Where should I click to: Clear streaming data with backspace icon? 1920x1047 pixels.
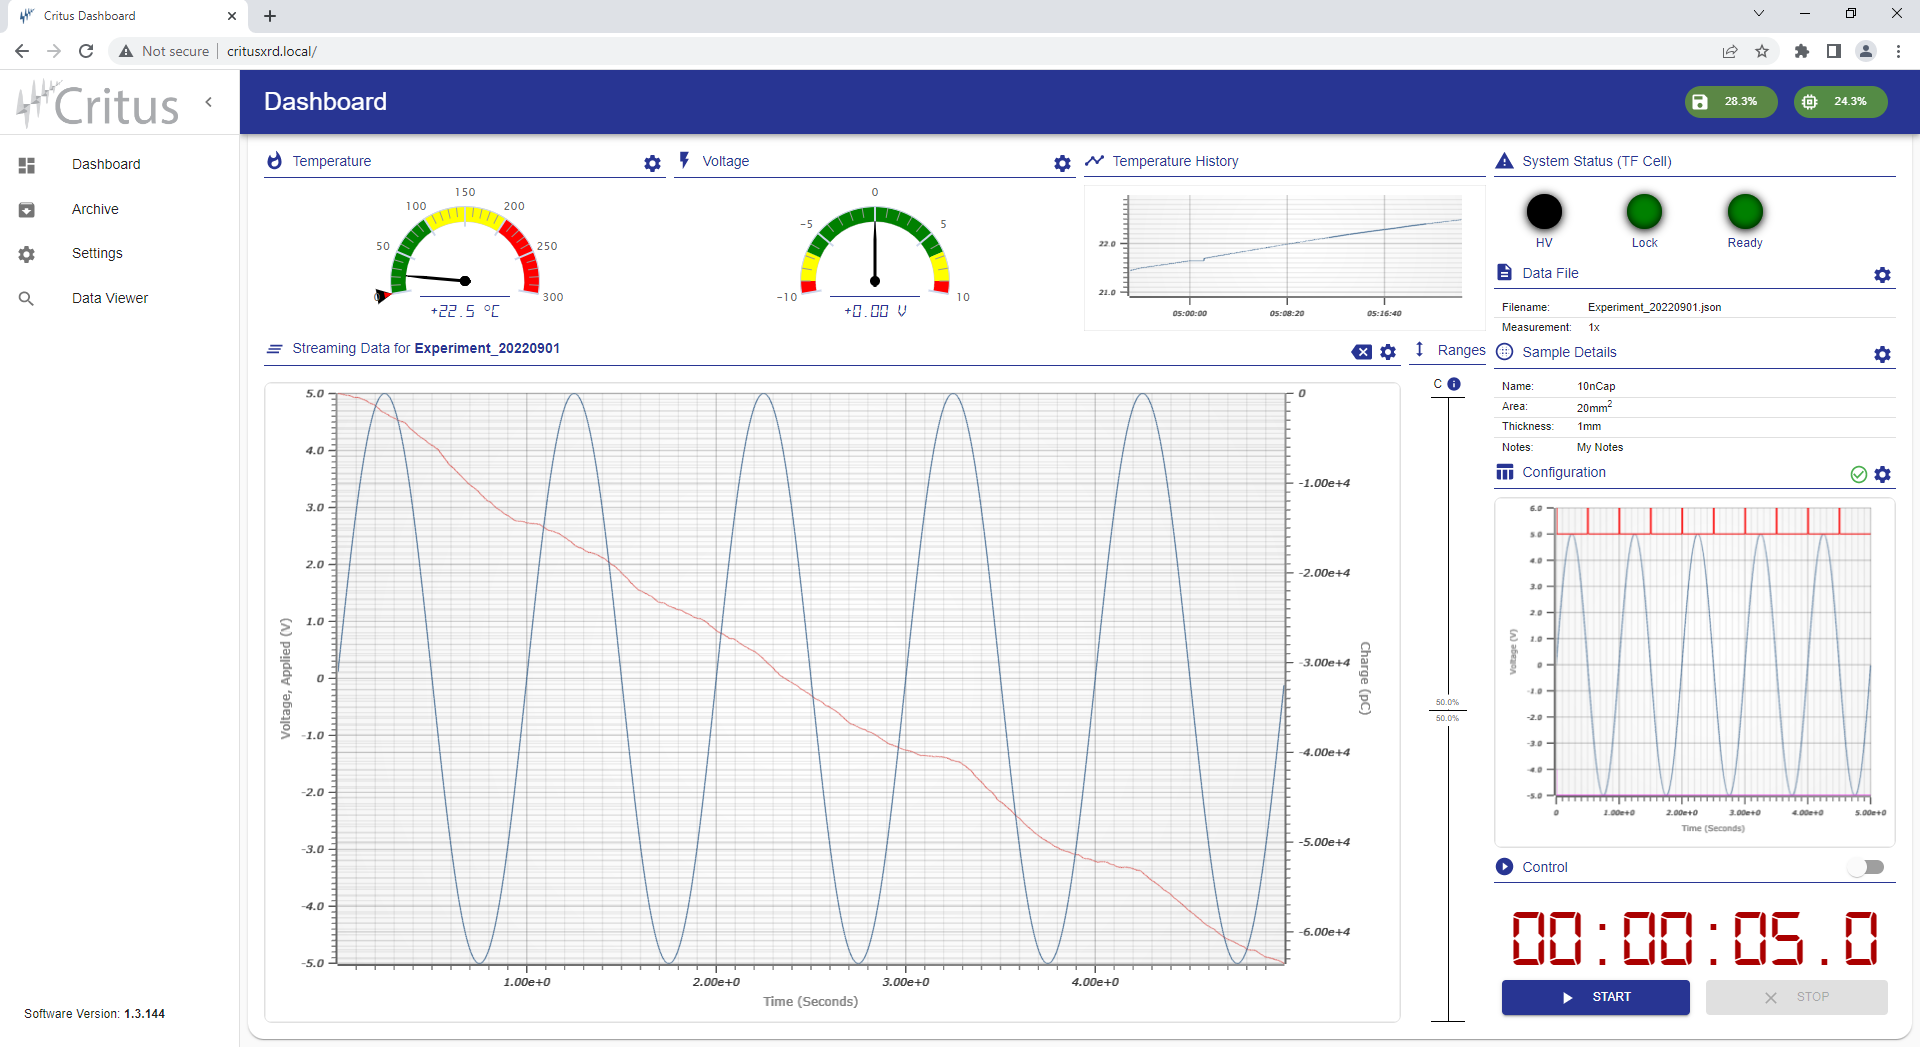(x=1362, y=352)
